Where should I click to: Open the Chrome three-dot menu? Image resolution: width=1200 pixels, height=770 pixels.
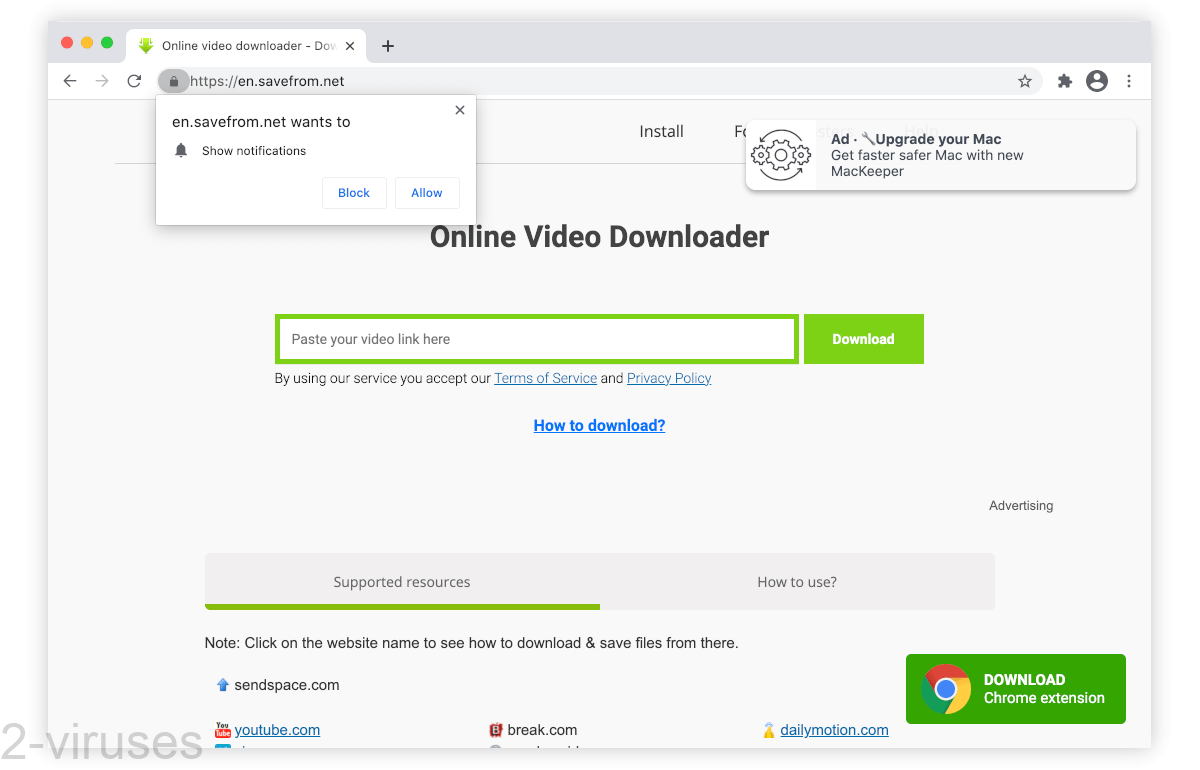(x=1129, y=81)
